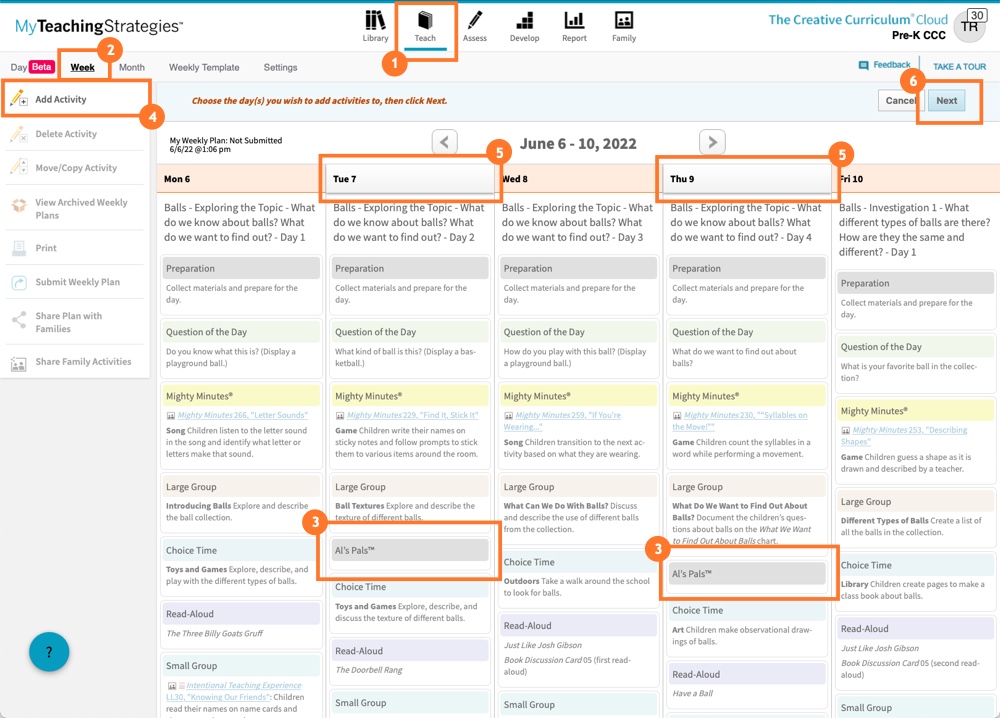Viewport: 1000px width, 718px height.
Task: Select the Tue 7 day header
Action: pos(412,179)
